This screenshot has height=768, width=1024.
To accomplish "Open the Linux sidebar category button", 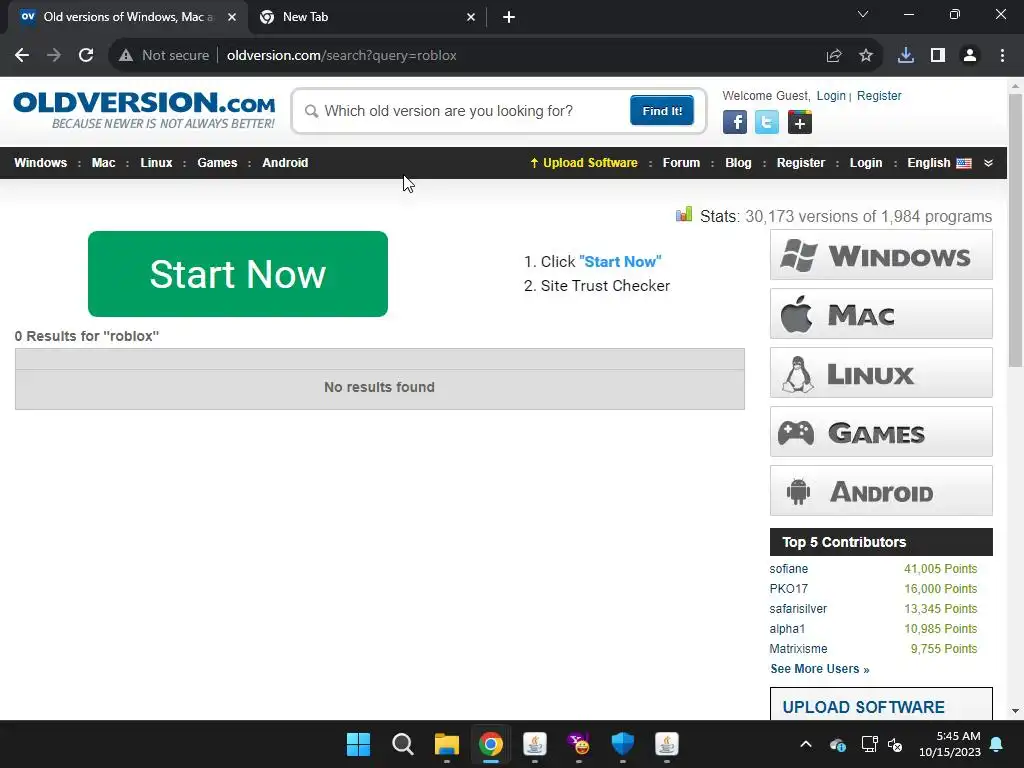I will pos(881,373).
